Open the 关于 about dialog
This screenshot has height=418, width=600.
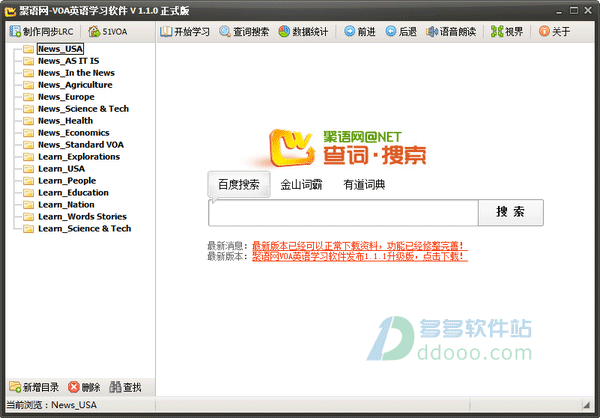click(x=554, y=31)
